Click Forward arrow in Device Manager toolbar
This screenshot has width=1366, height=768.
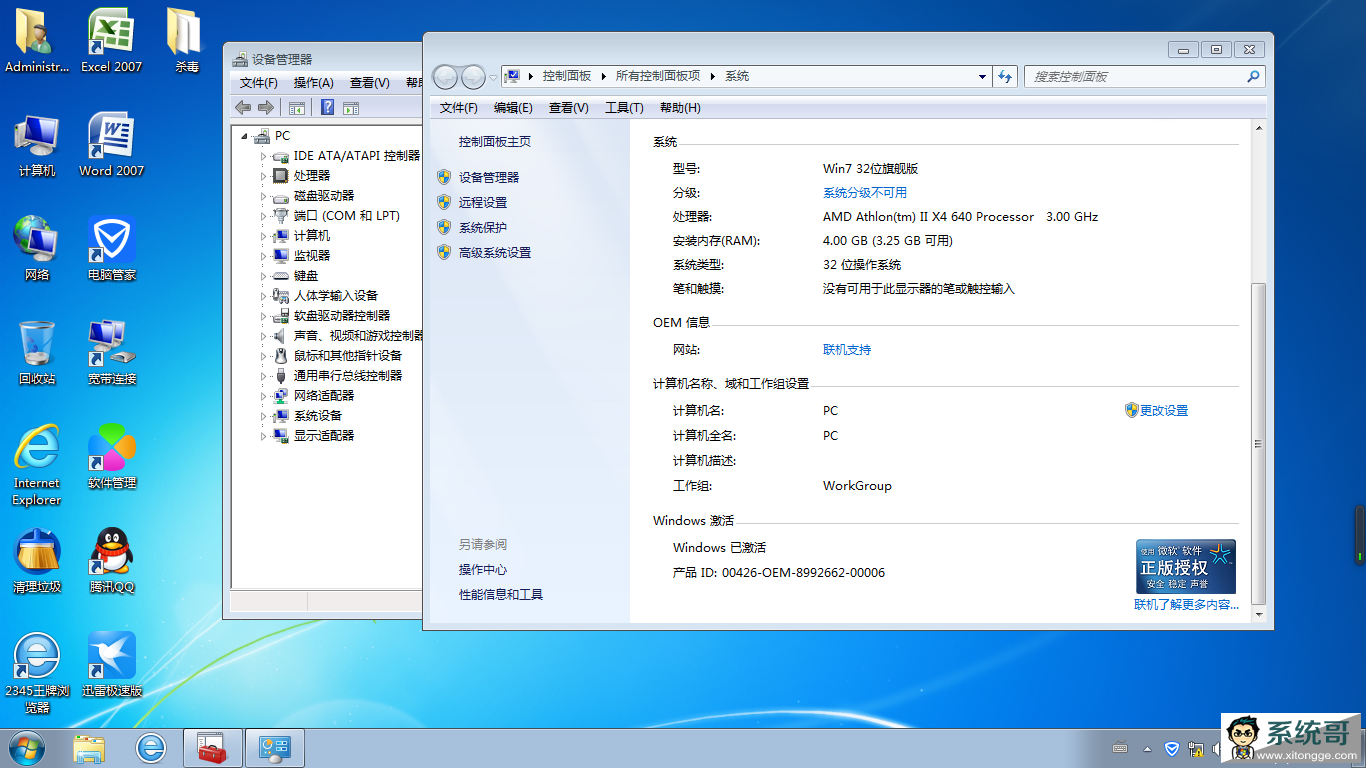266,108
